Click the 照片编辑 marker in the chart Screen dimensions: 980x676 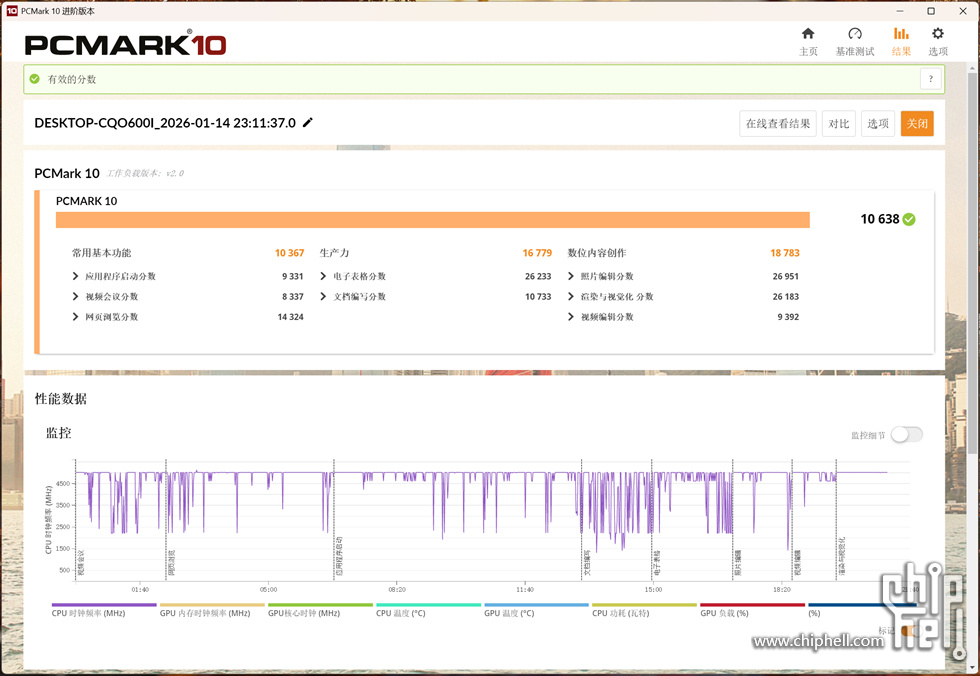[x=738, y=562]
